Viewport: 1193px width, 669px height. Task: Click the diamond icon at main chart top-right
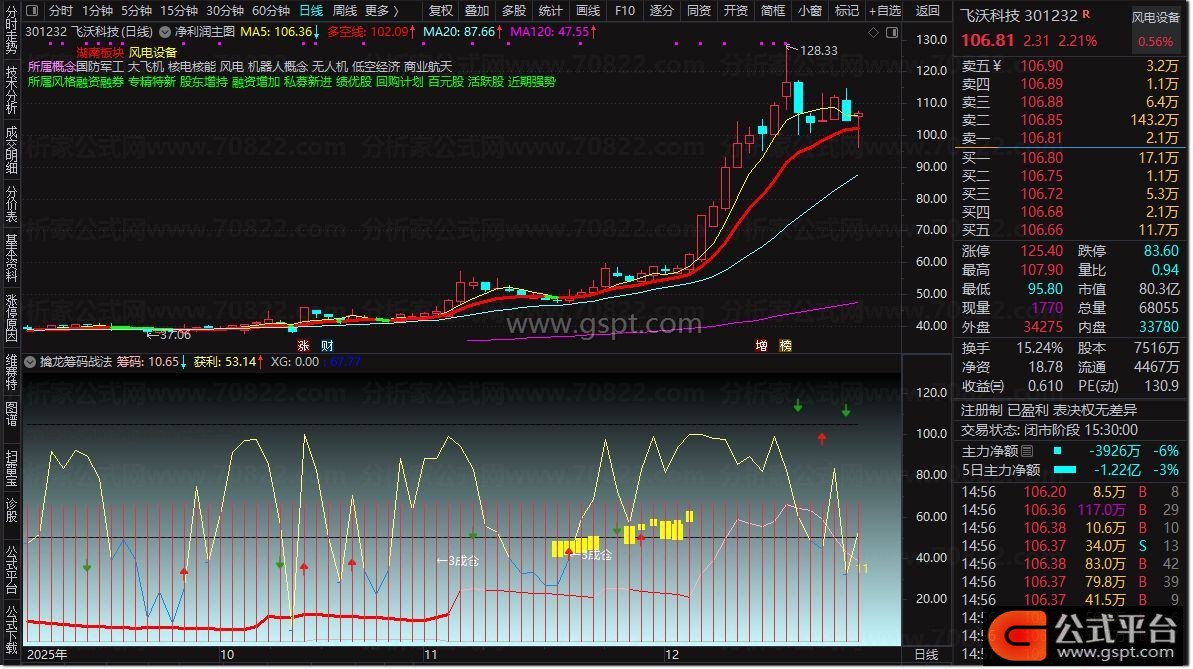click(x=874, y=32)
